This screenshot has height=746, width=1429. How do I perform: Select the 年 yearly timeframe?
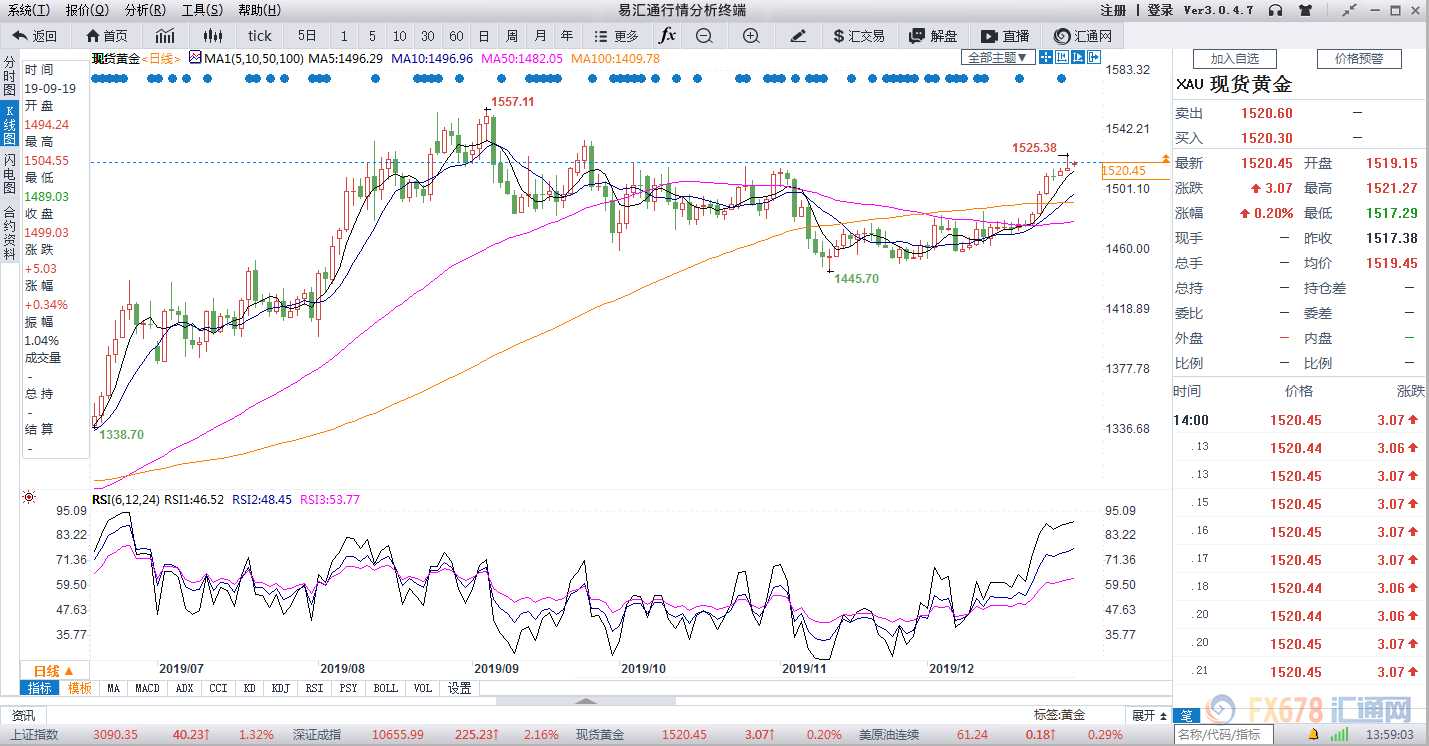tap(568, 36)
